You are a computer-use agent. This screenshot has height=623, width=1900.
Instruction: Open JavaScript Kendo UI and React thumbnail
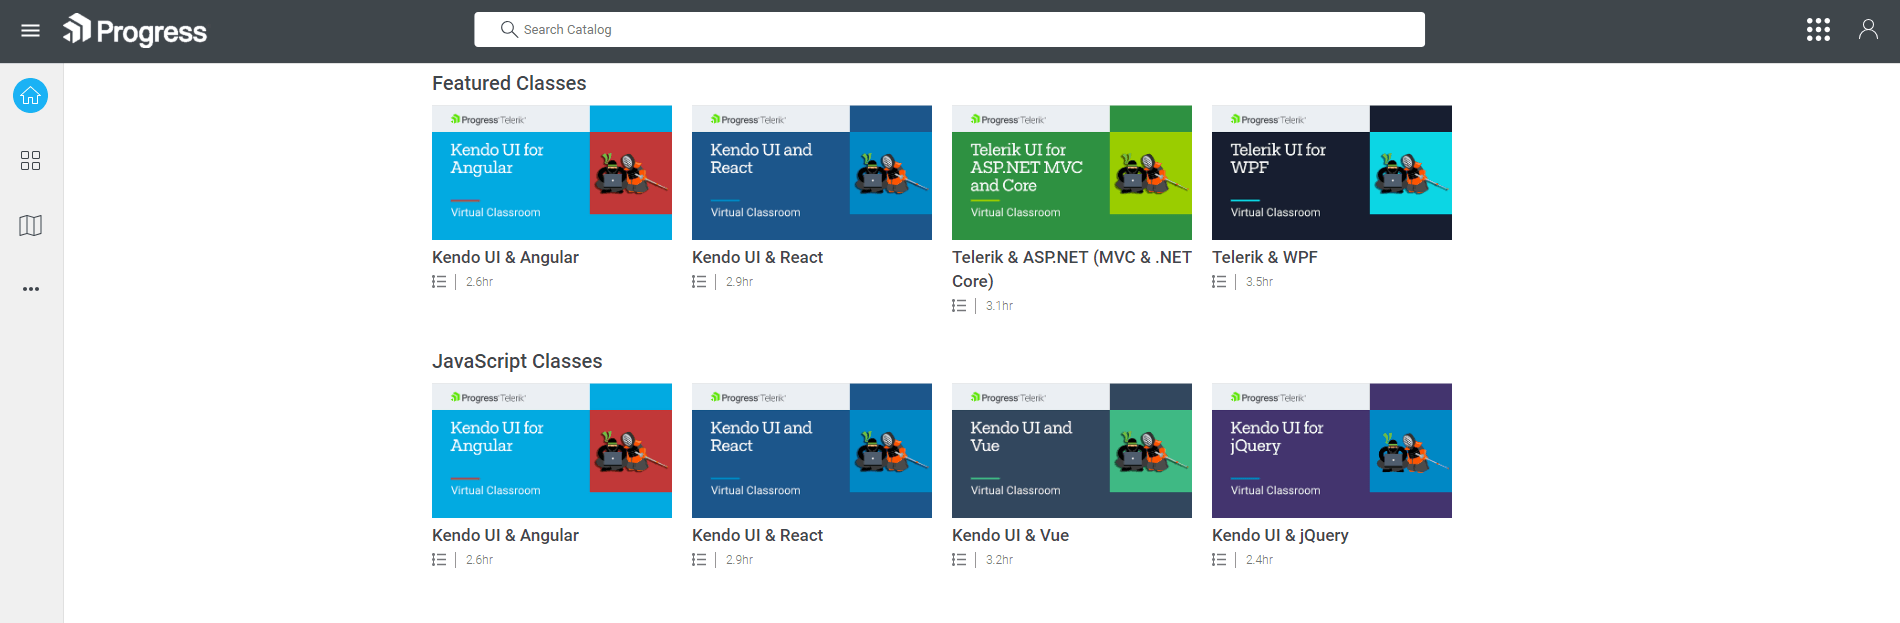click(x=812, y=450)
